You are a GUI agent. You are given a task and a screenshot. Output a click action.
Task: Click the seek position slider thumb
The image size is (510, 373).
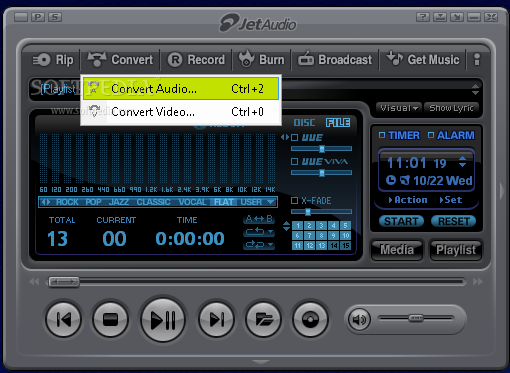coord(64,282)
